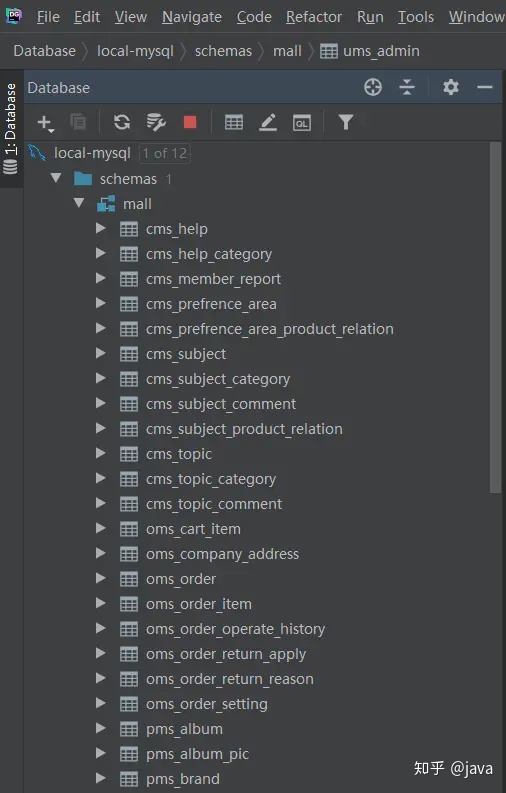Click the tree's vertical scrollbar thumb

tap(495, 317)
